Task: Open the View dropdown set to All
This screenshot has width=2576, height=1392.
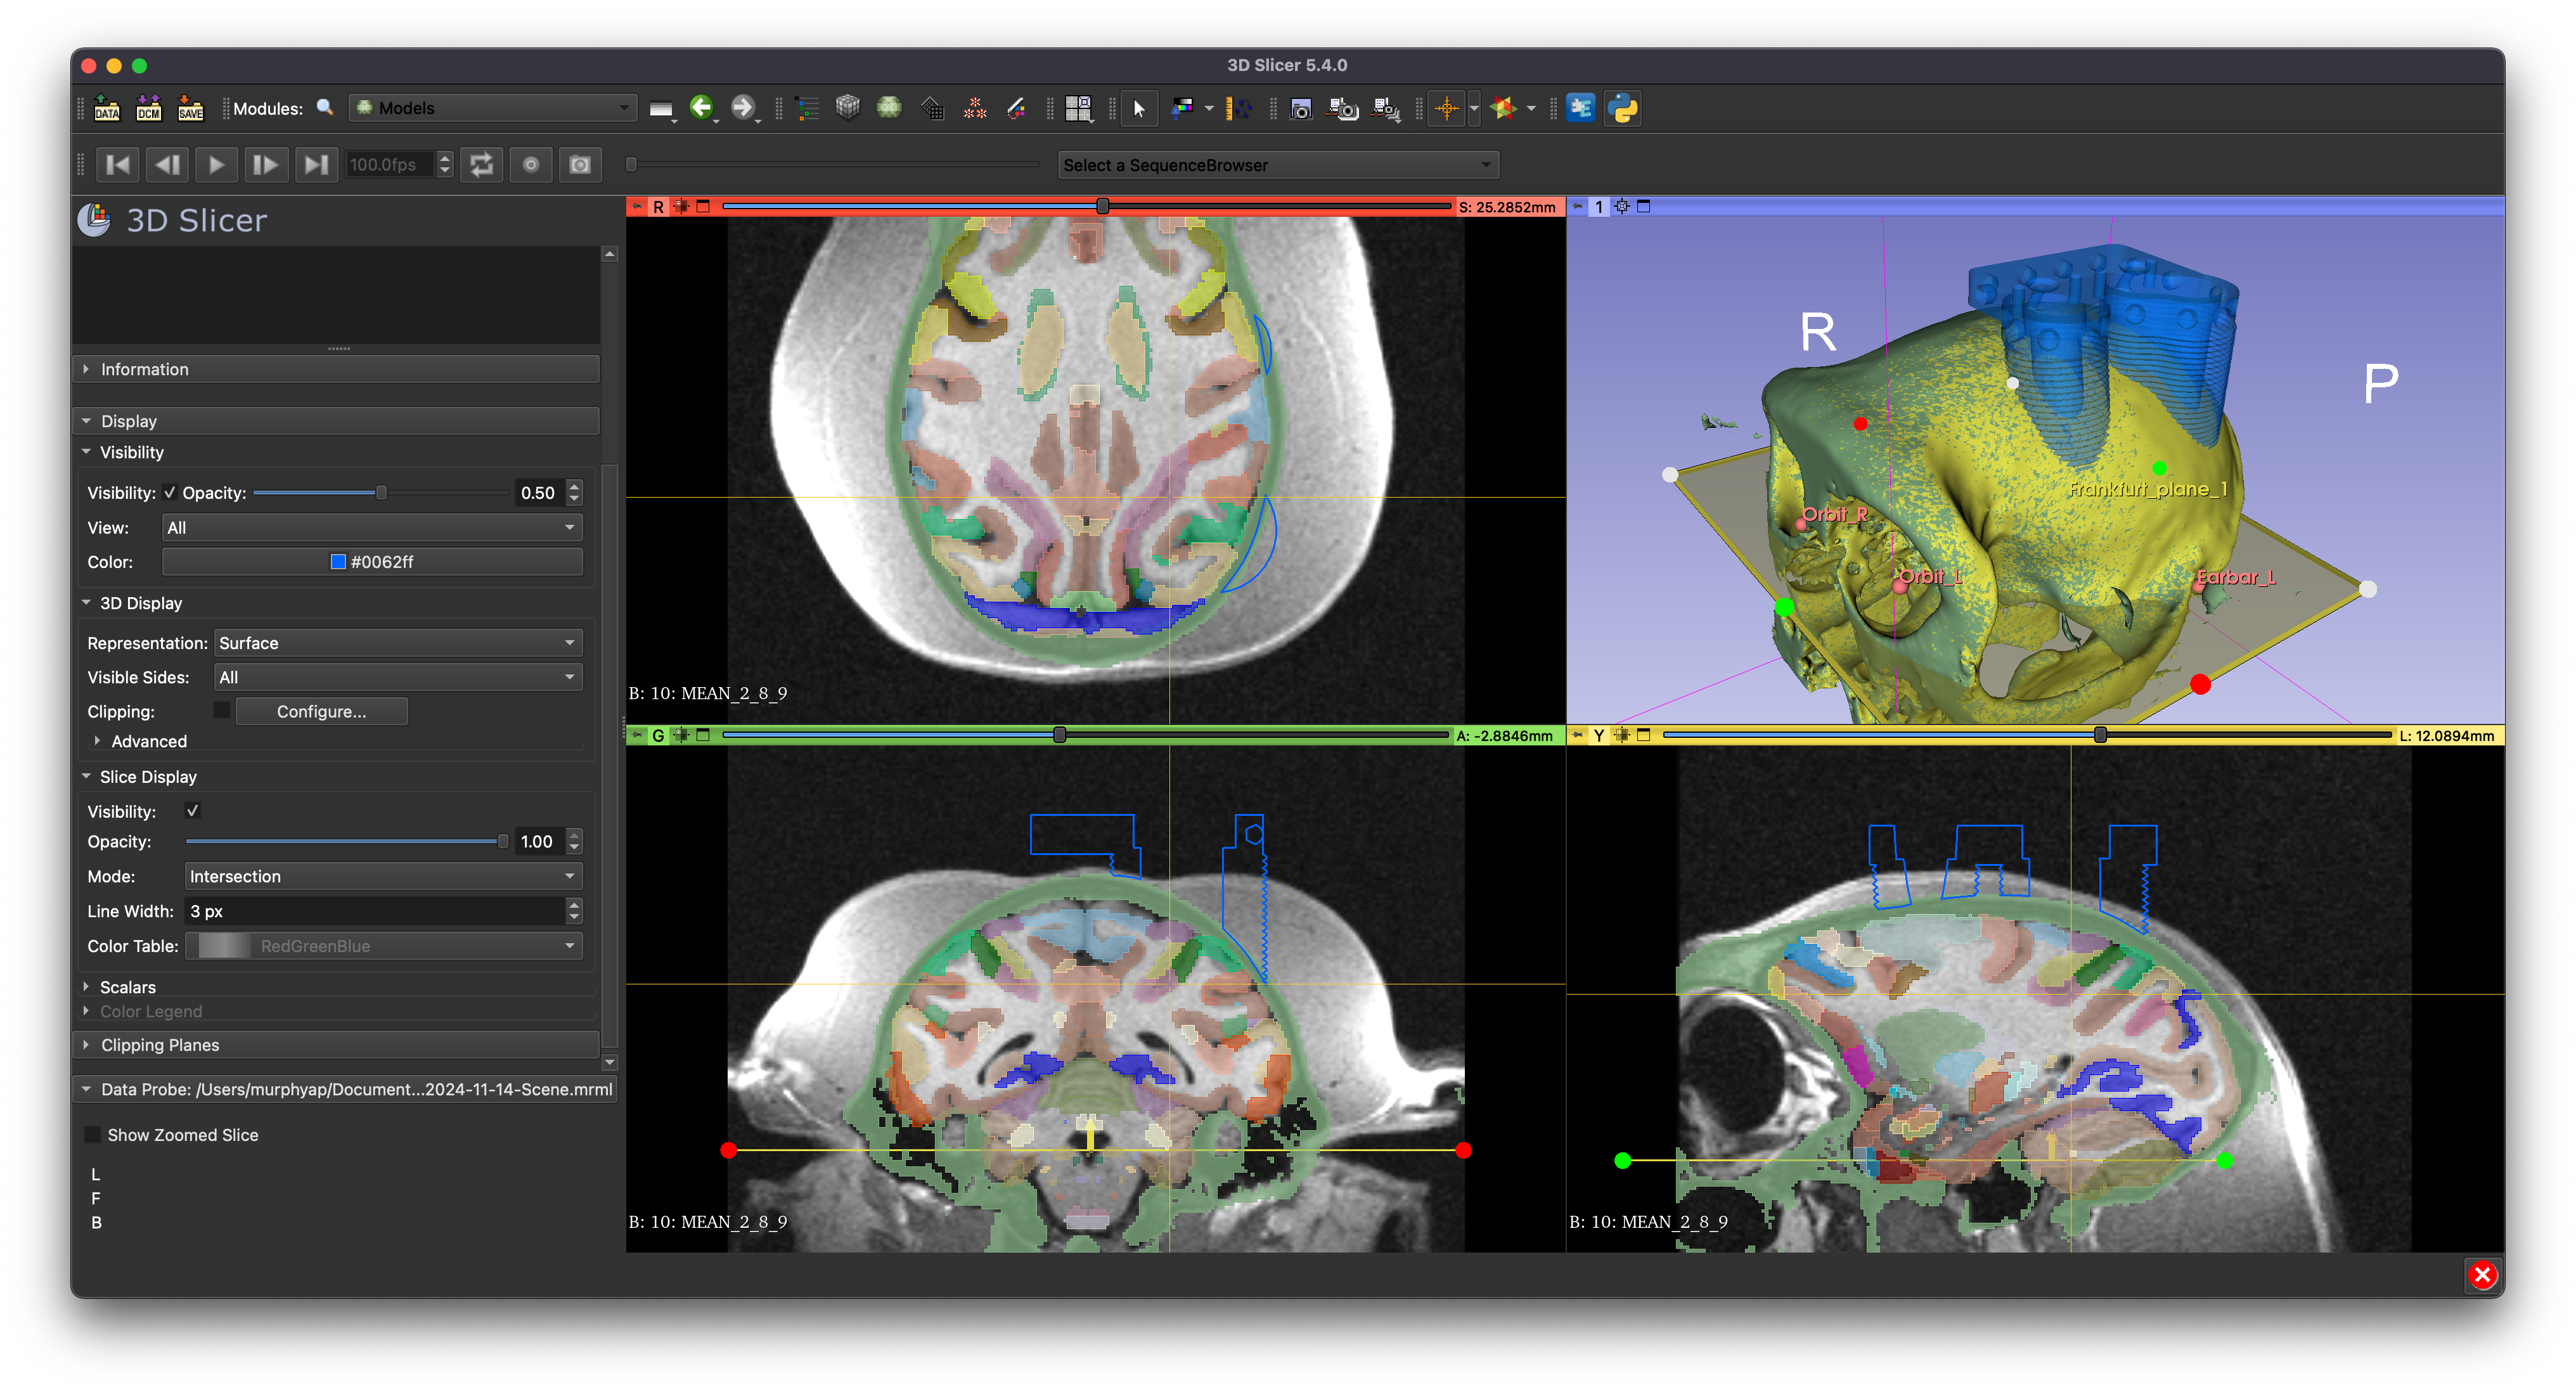Action: pos(371,527)
